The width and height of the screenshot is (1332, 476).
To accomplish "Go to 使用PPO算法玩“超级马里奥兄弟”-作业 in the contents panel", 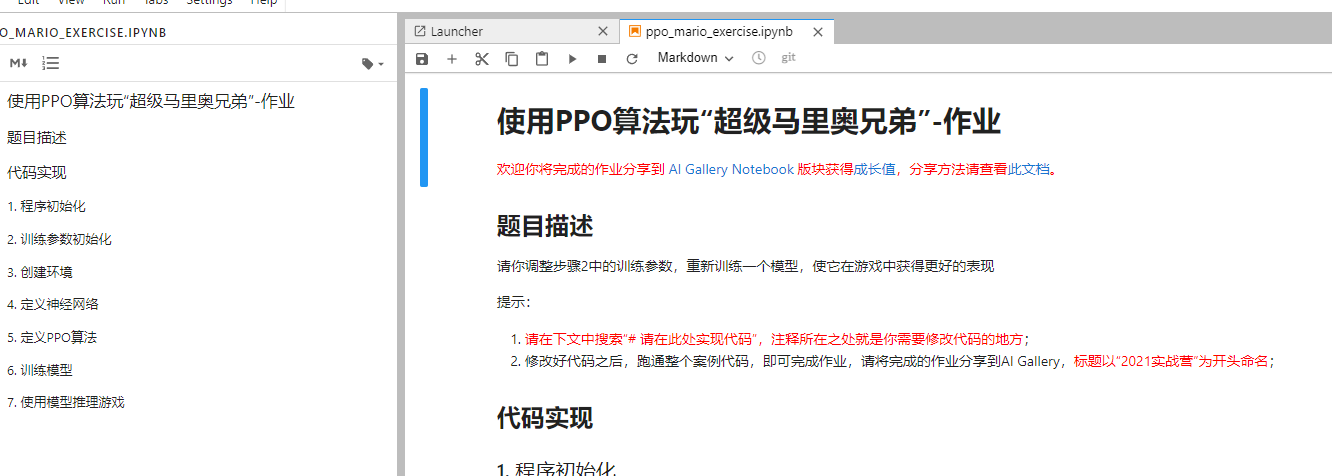I will [x=151, y=102].
